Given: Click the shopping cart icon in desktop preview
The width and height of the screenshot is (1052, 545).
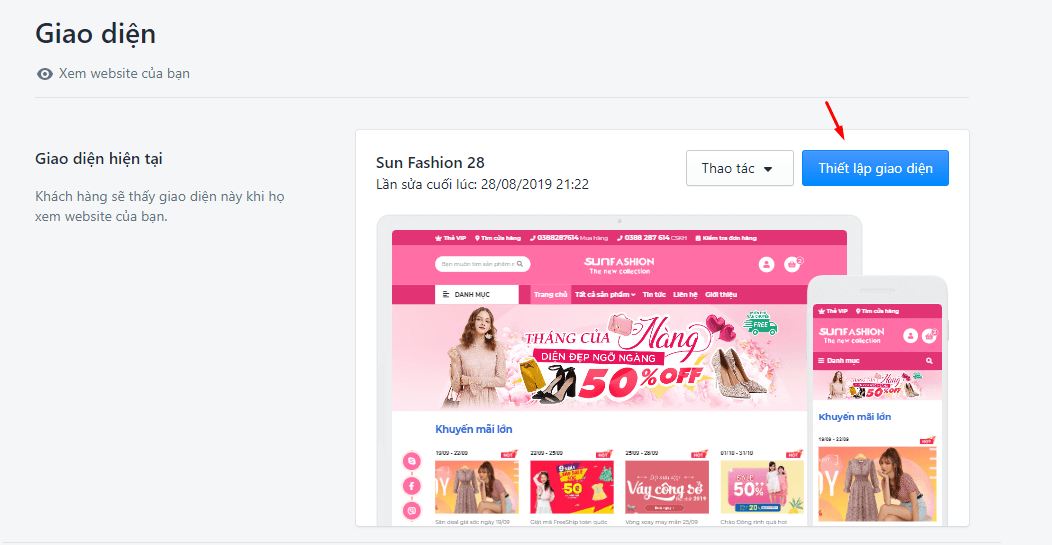Looking at the screenshot, I should (x=792, y=264).
